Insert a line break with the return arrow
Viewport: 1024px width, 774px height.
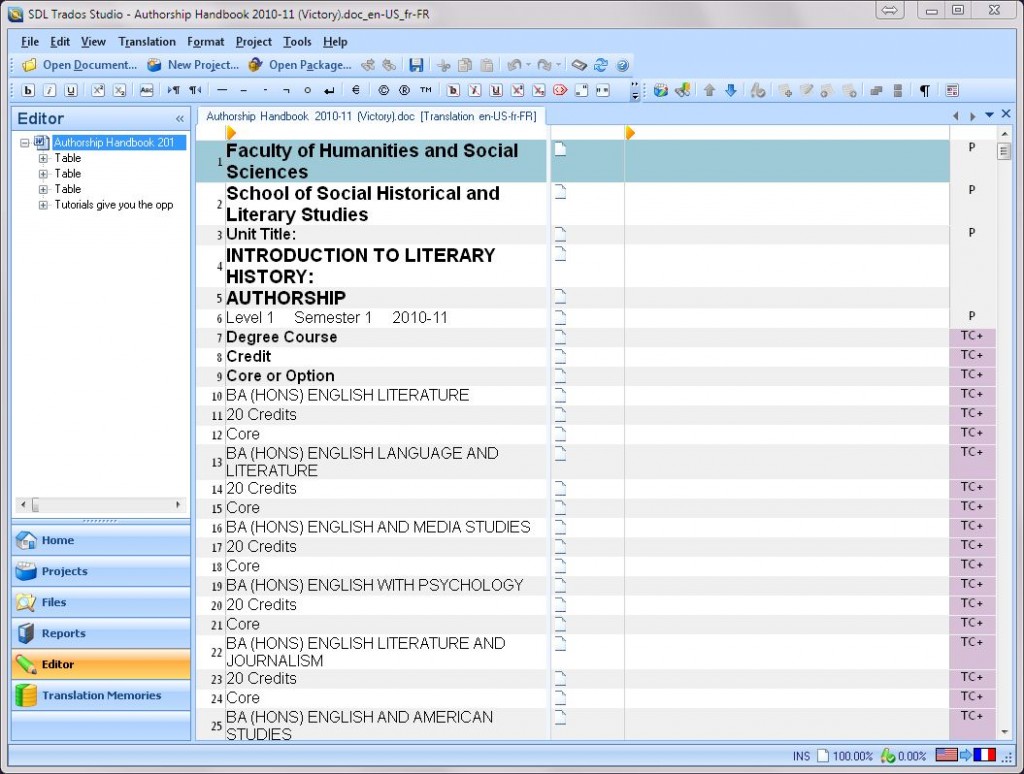(329, 91)
